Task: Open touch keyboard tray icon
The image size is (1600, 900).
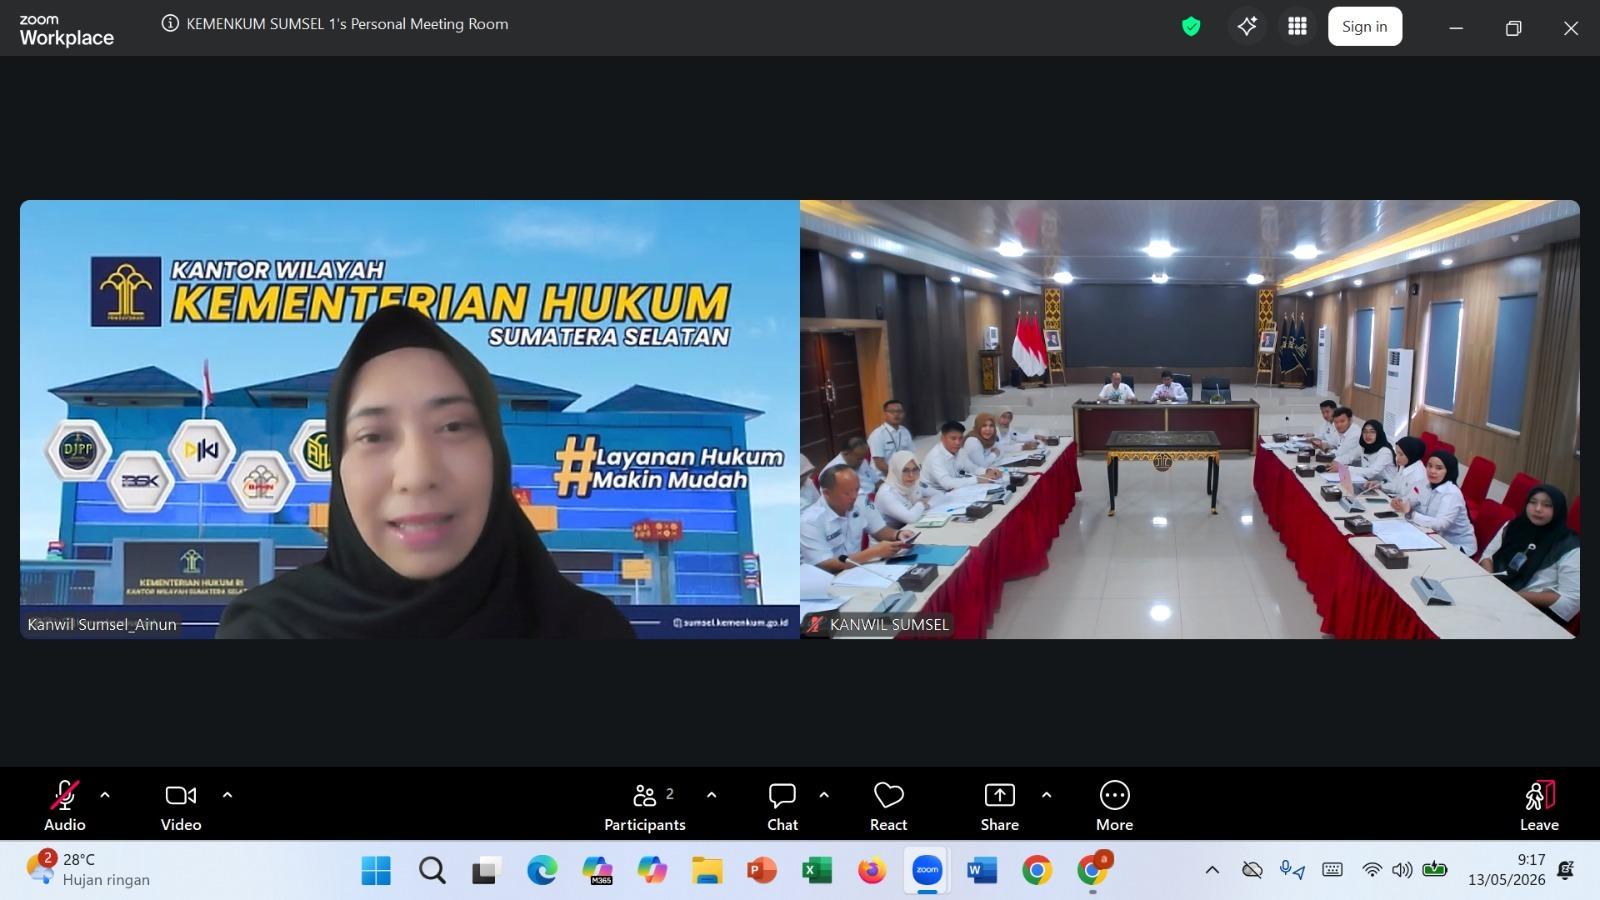Action: 1332,870
